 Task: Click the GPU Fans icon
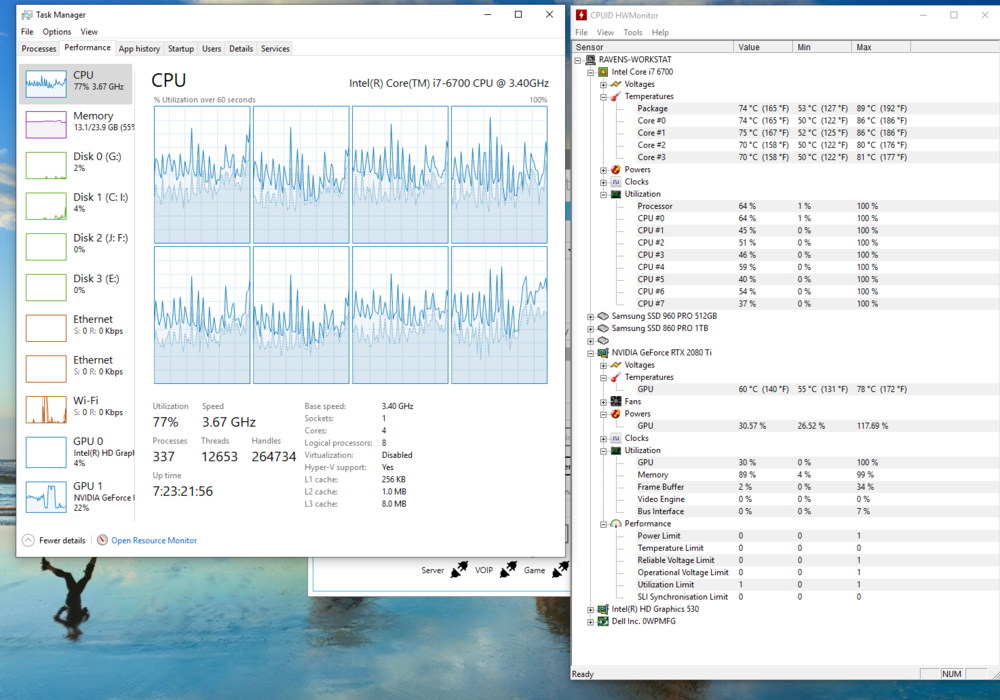coord(615,401)
